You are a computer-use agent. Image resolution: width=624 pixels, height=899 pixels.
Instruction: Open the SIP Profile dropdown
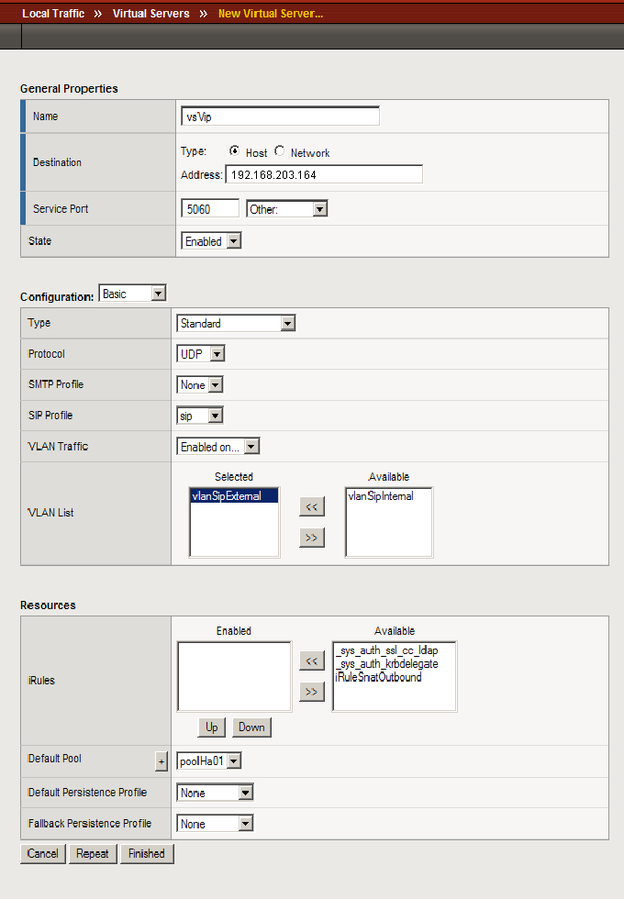200,416
